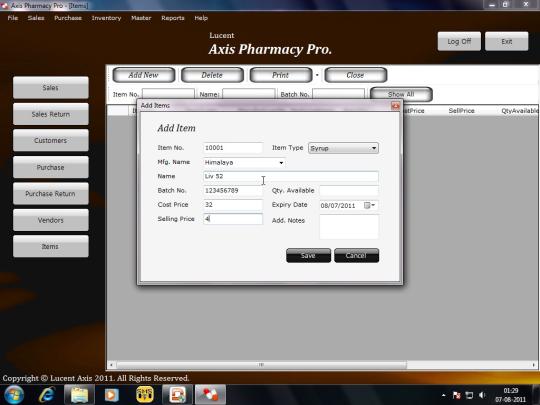Expand the Mfg. Name dropdown
Viewport: 540px width, 405px height.
[281, 163]
